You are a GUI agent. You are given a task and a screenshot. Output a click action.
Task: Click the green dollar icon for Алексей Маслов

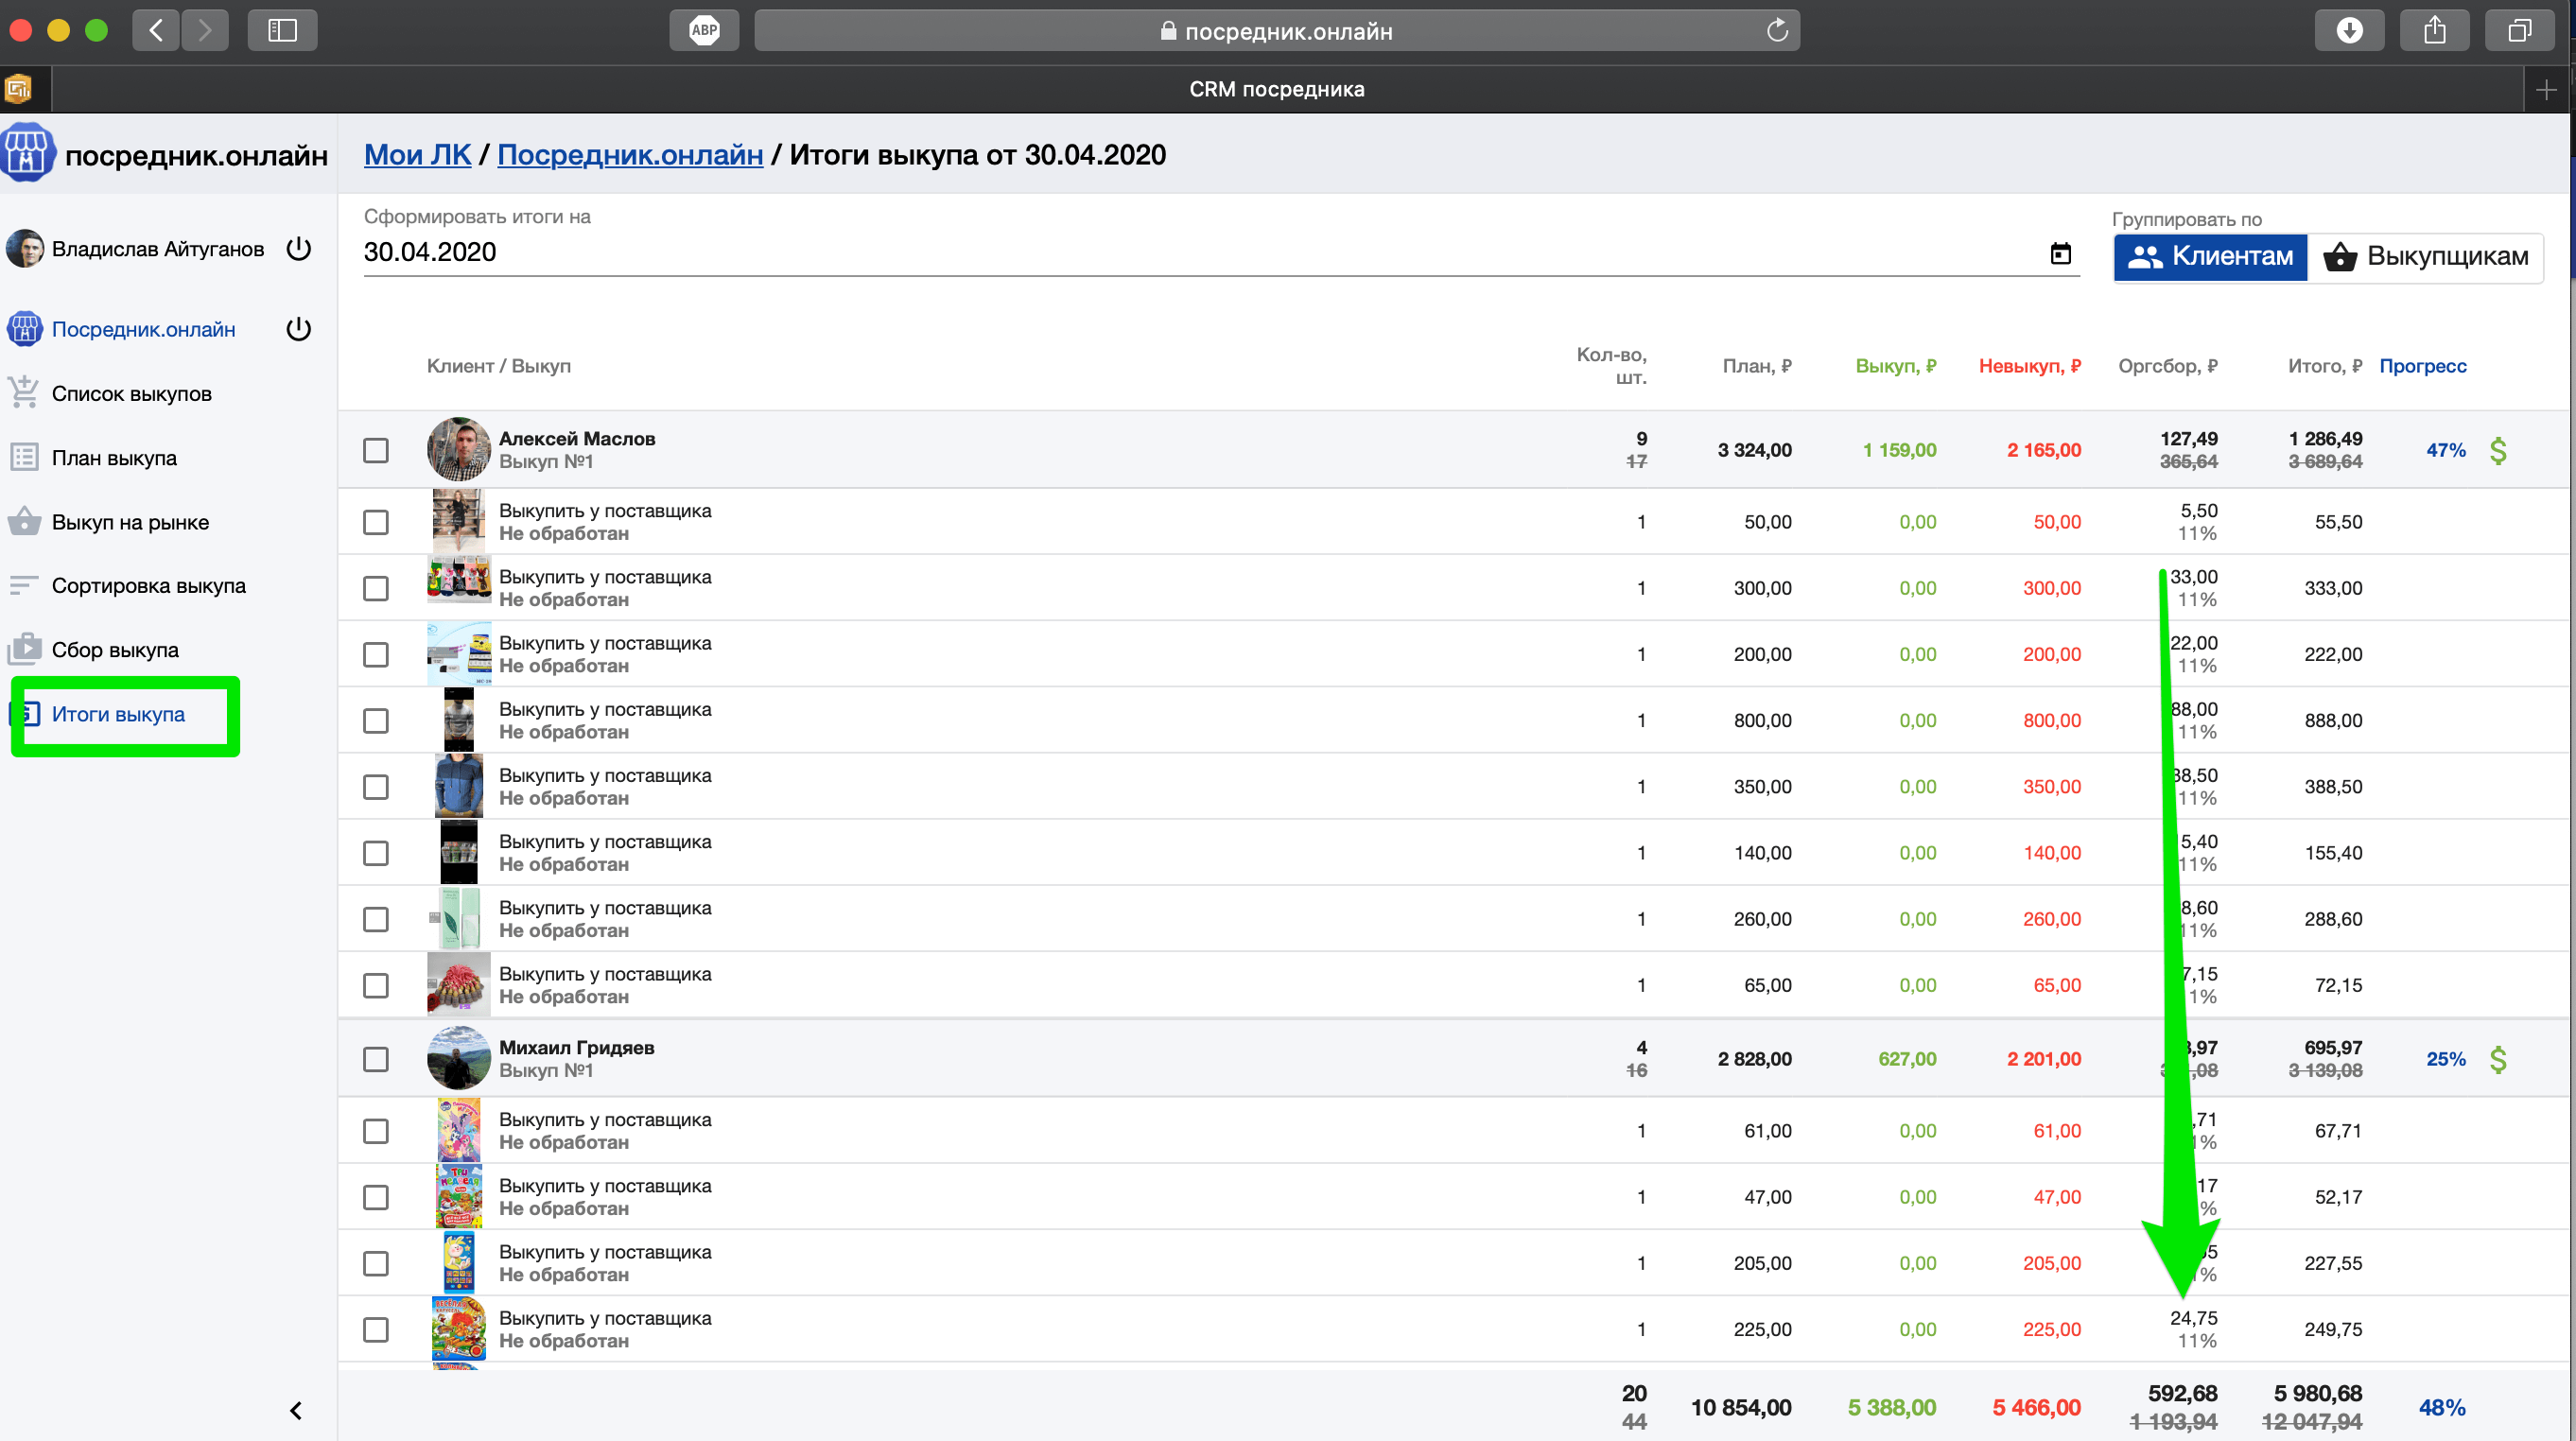tap(2497, 450)
